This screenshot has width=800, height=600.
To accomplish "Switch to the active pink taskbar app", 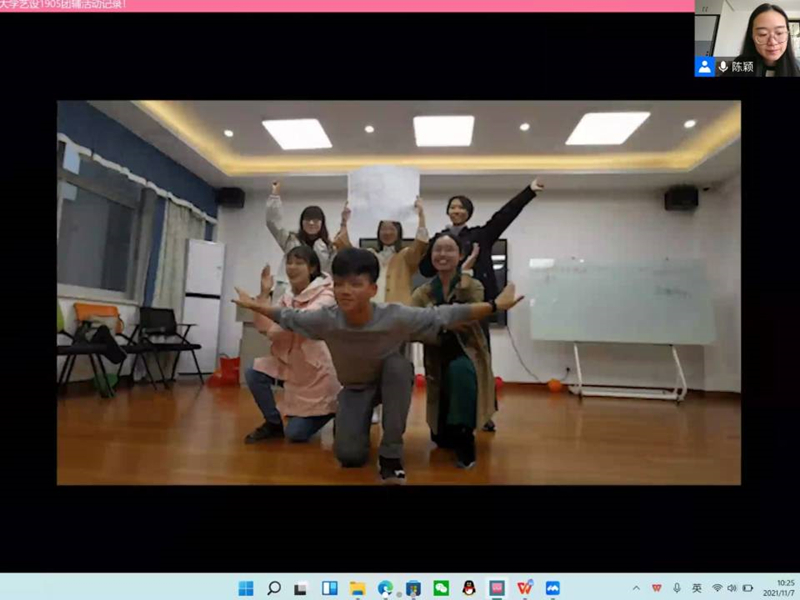I will point(497,588).
